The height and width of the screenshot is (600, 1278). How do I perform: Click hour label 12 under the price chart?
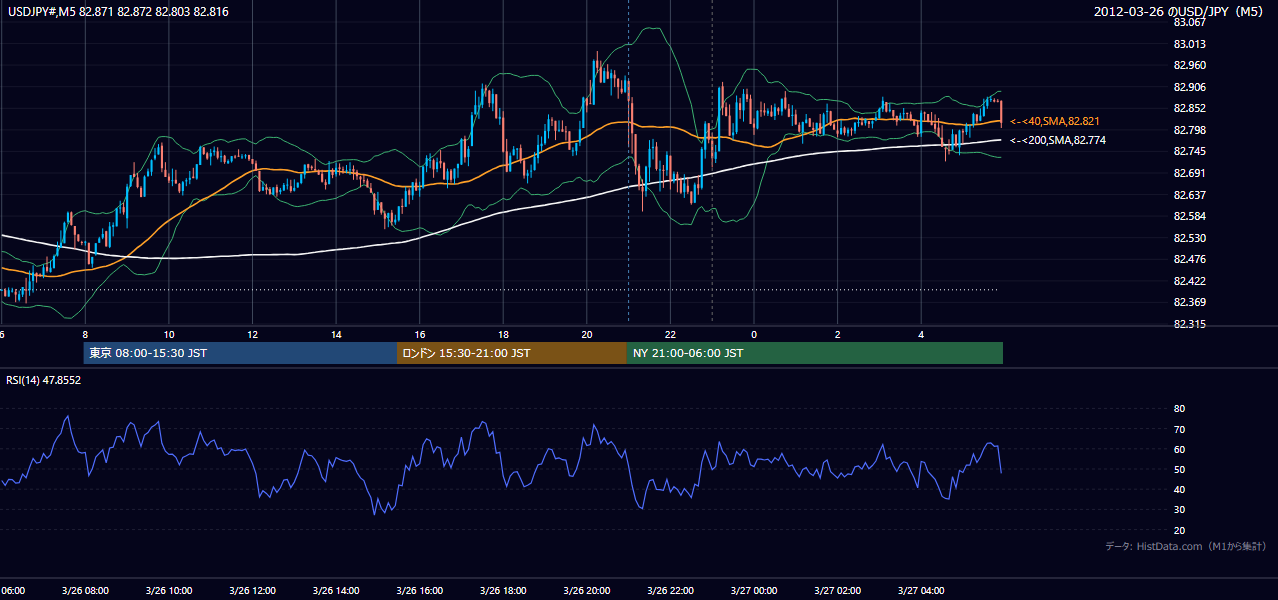pos(253,334)
